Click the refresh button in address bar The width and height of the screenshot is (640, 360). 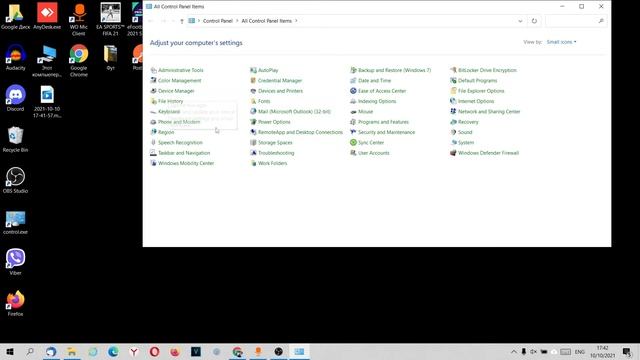(534, 21)
